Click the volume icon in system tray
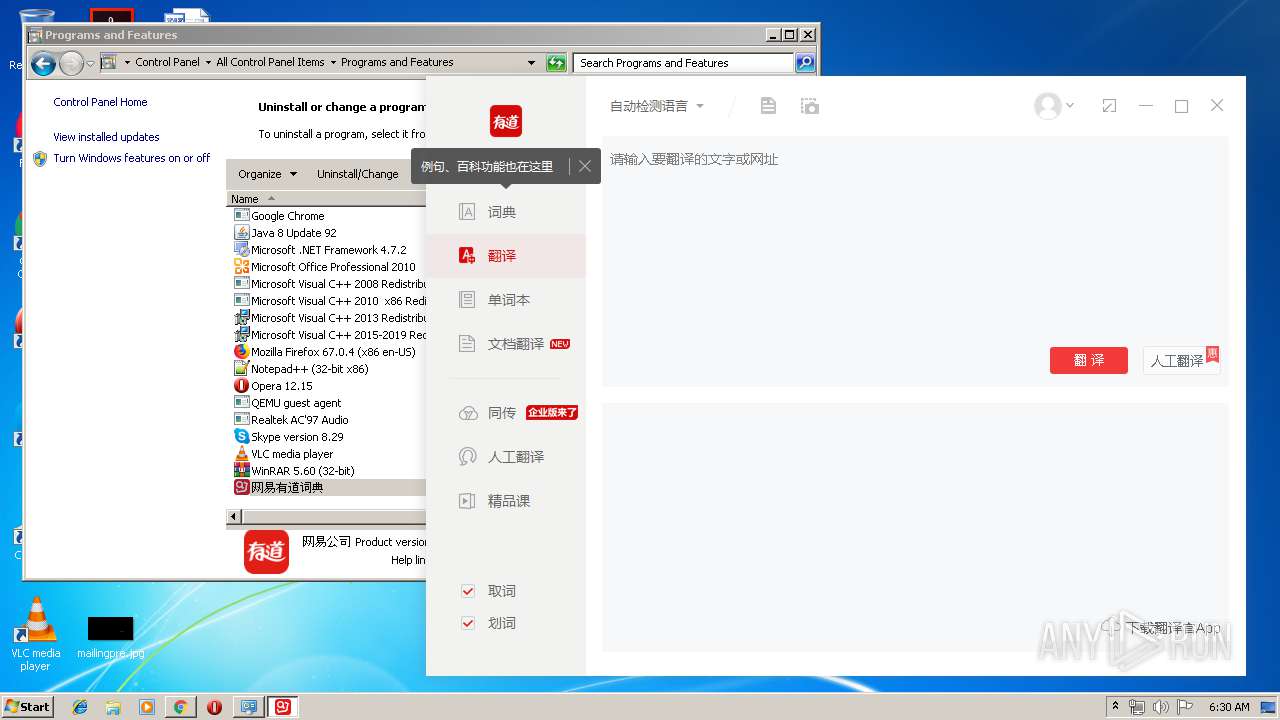This screenshot has height=720, width=1280. pyautogui.click(x=1160, y=707)
